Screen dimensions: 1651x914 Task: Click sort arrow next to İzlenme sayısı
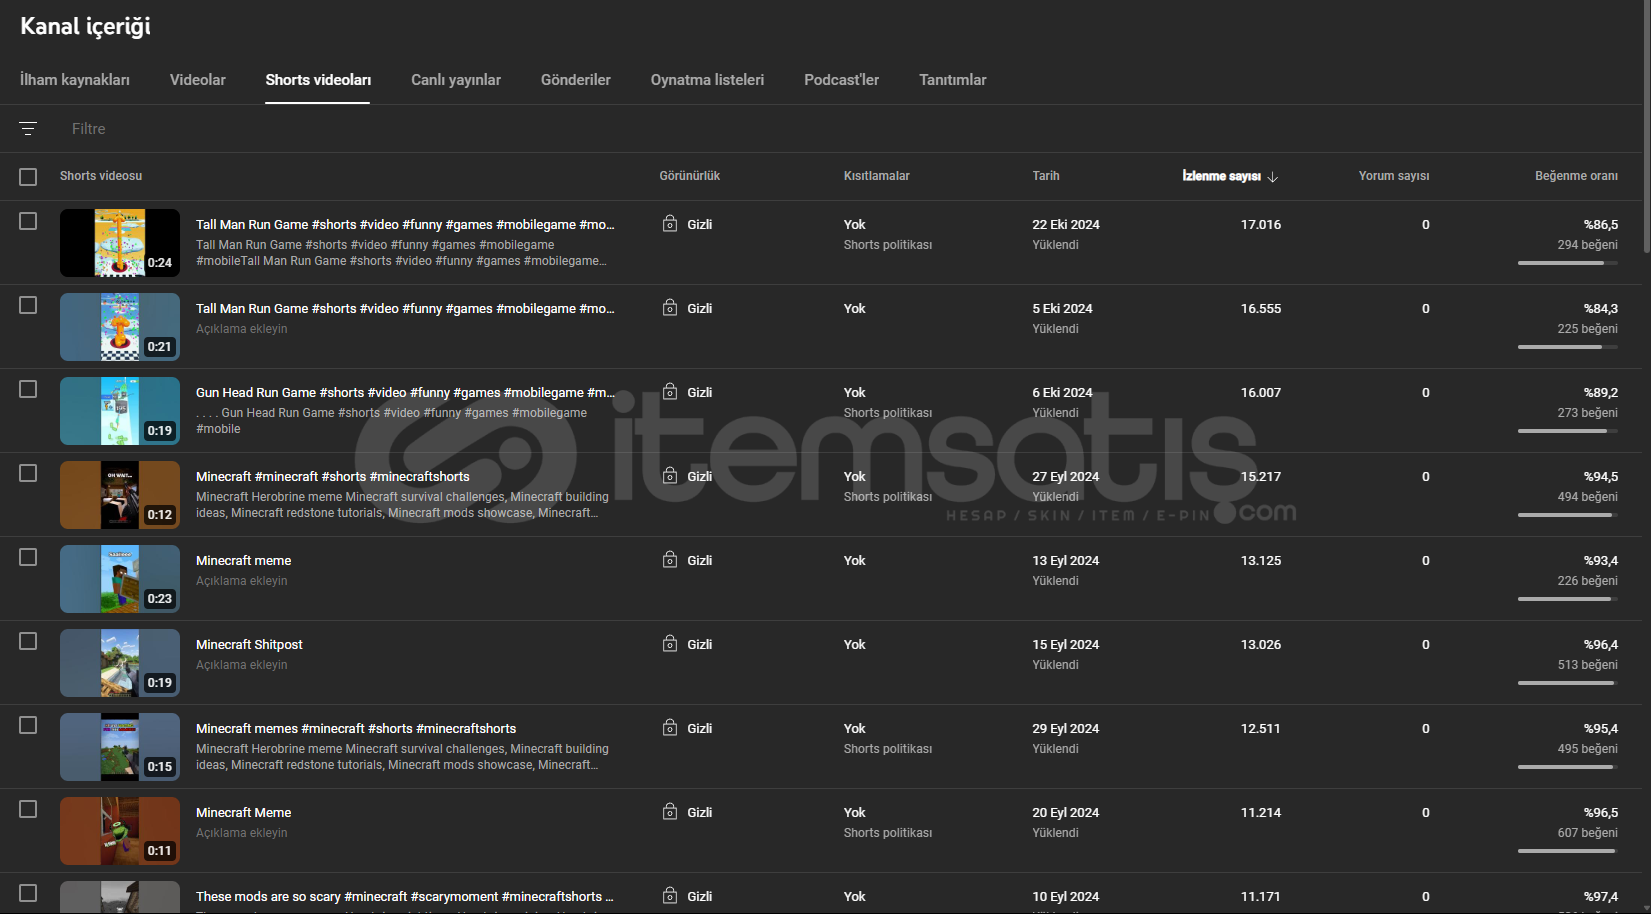click(1273, 177)
